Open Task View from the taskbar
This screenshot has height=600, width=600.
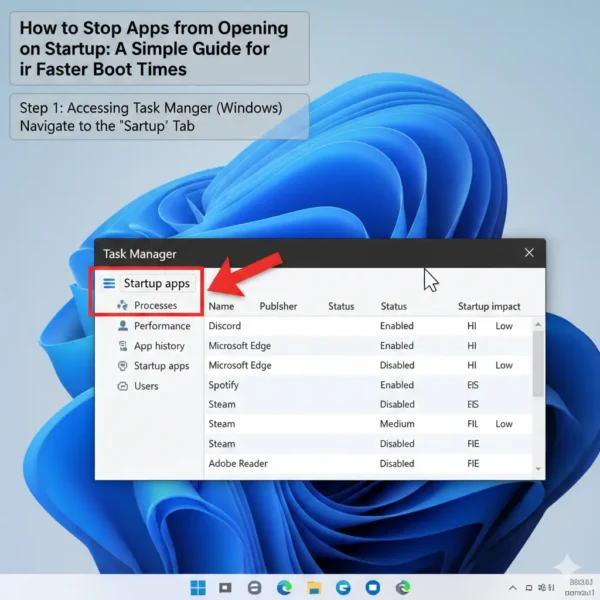click(x=225, y=587)
